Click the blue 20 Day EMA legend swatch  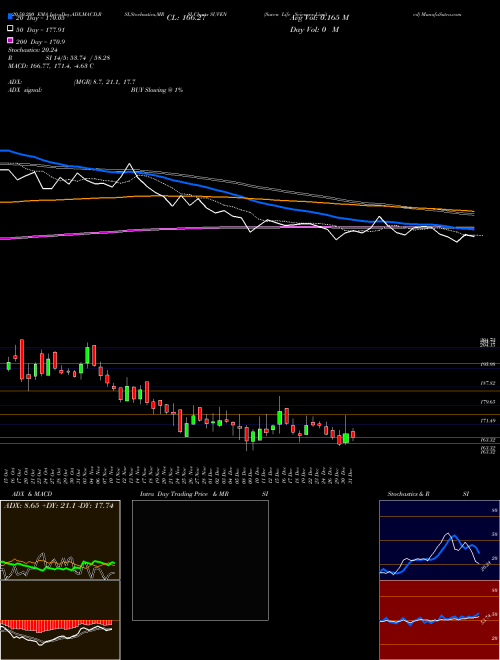pyautogui.click(x=11, y=17)
